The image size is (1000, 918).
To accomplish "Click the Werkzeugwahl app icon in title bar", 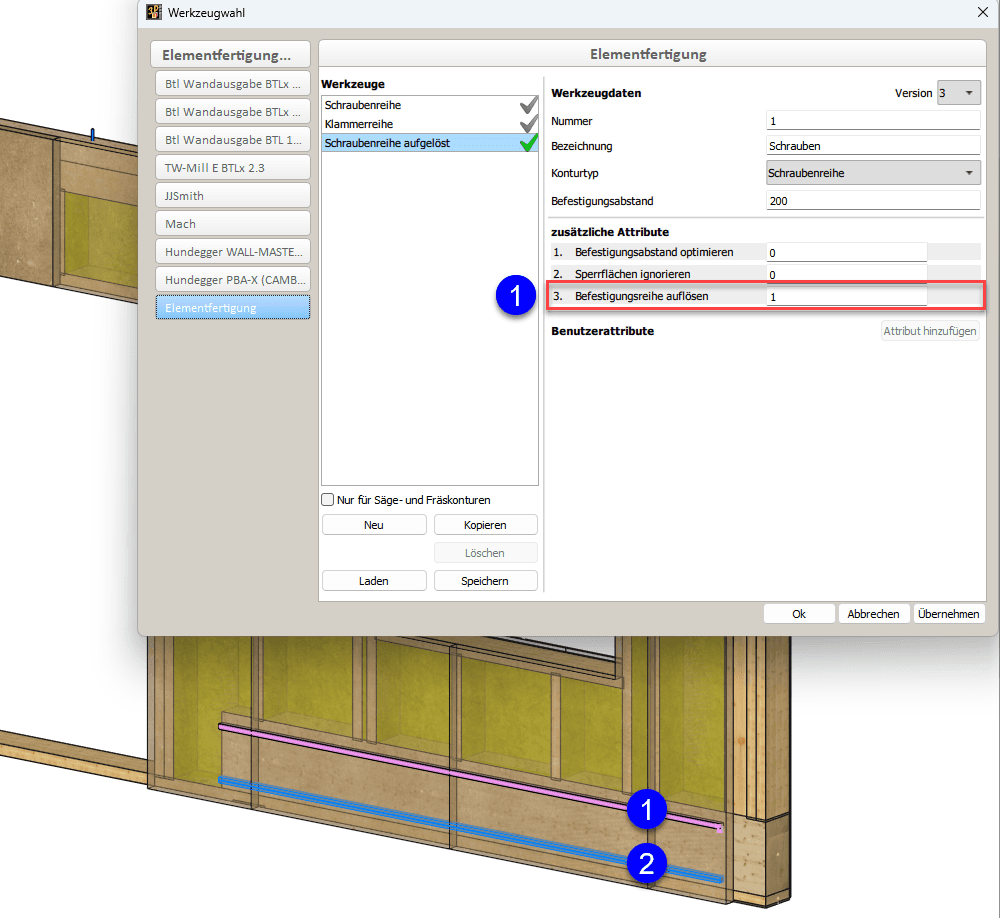I will pyautogui.click(x=154, y=12).
